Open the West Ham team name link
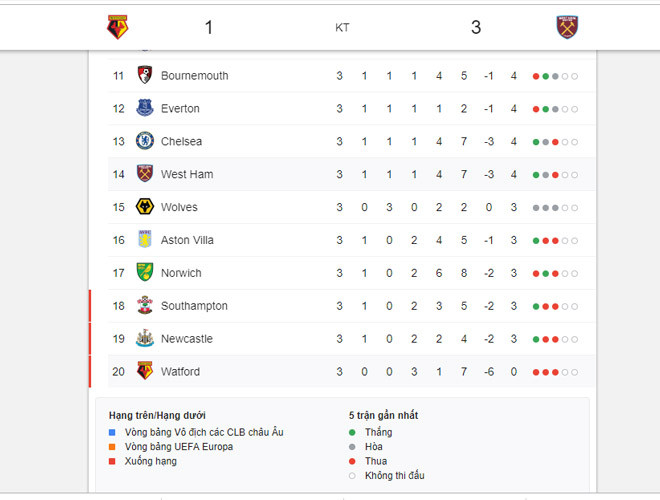 pyautogui.click(x=186, y=174)
